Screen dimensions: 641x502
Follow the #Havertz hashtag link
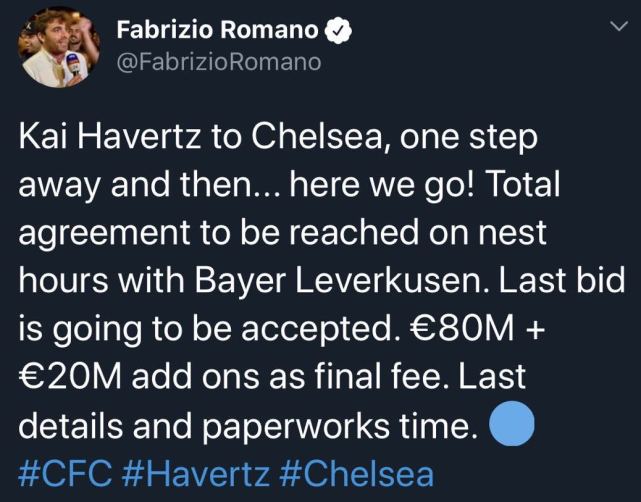196,474
